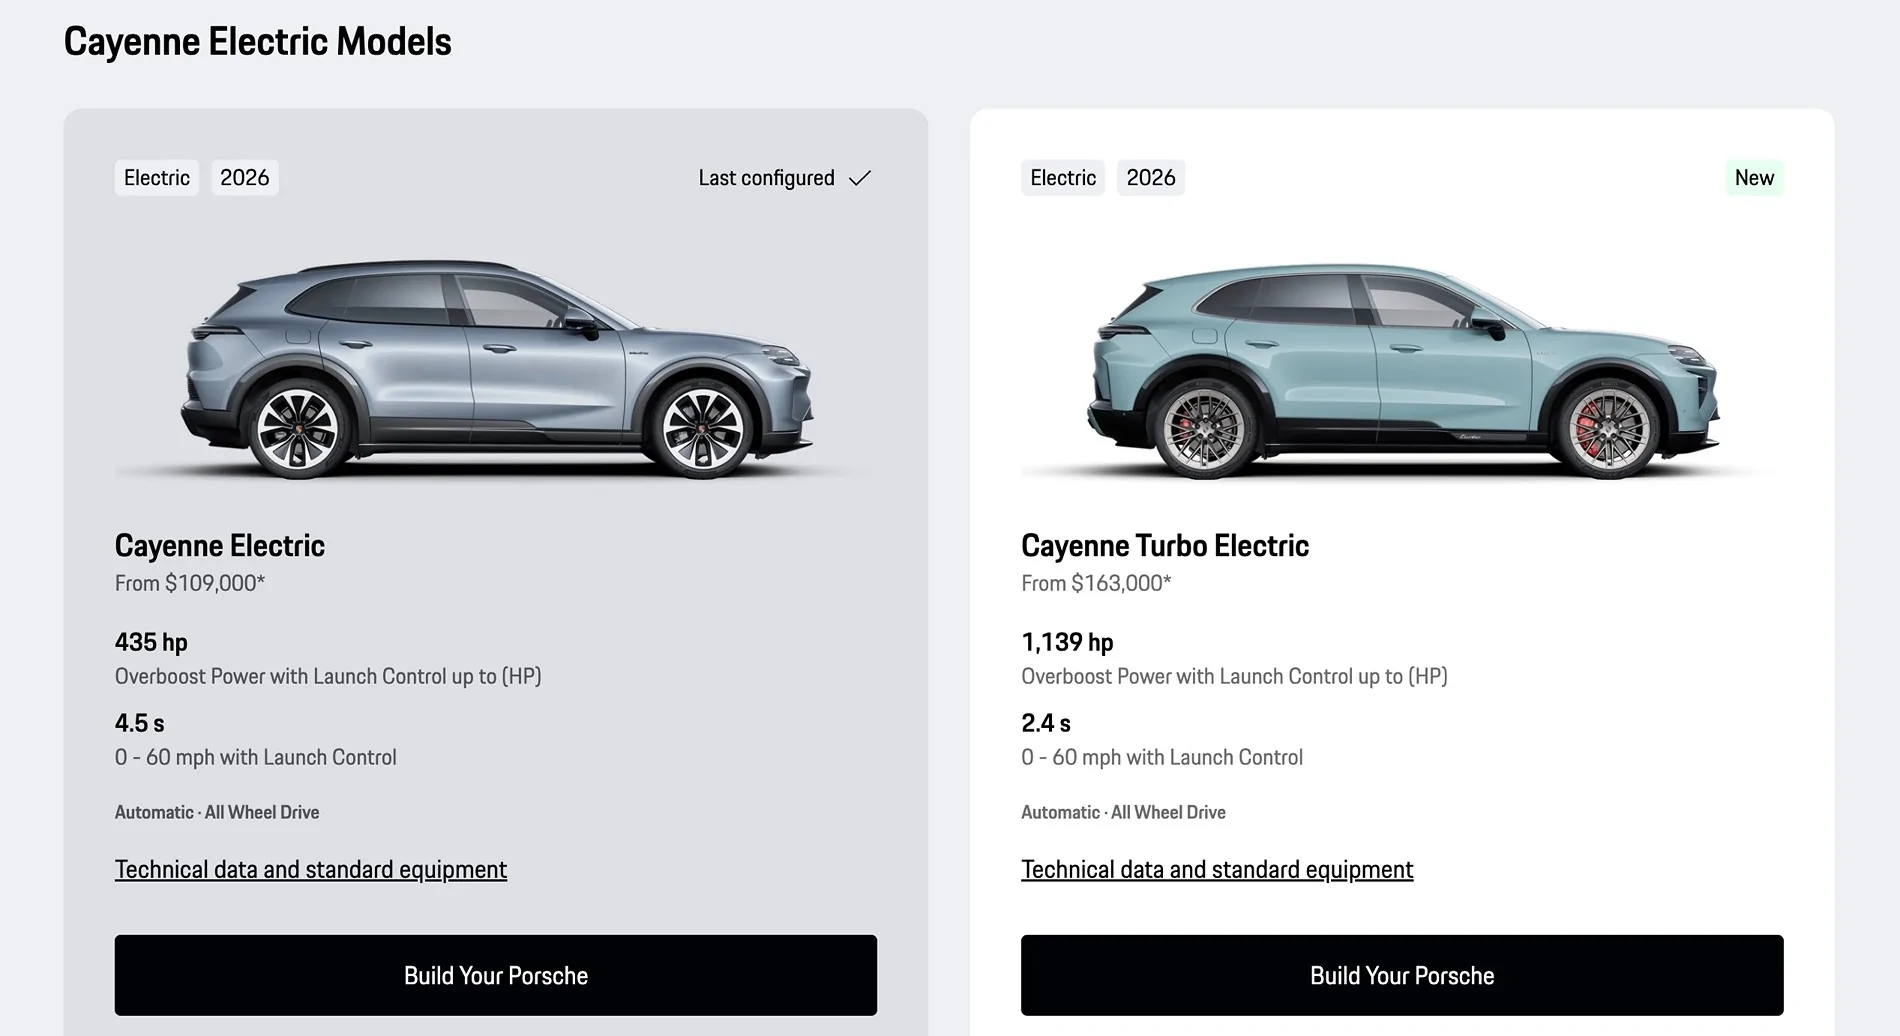Select the Electric badge on the Turbo card

click(x=1063, y=177)
